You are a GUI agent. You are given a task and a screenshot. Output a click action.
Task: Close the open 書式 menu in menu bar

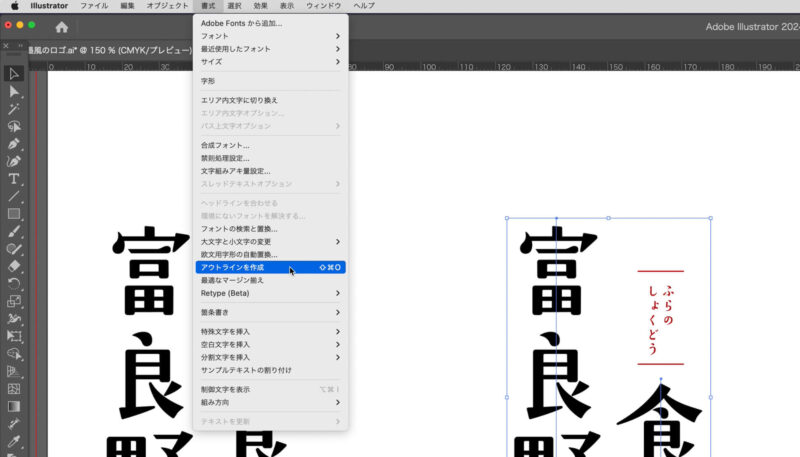click(208, 6)
